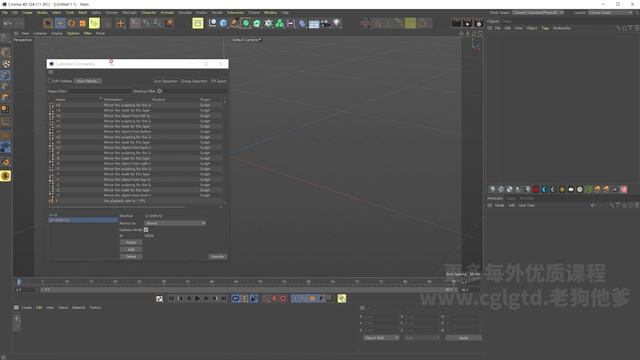Click the Delete shortcut button
This screenshot has height=360, width=640.
(131, 257)
